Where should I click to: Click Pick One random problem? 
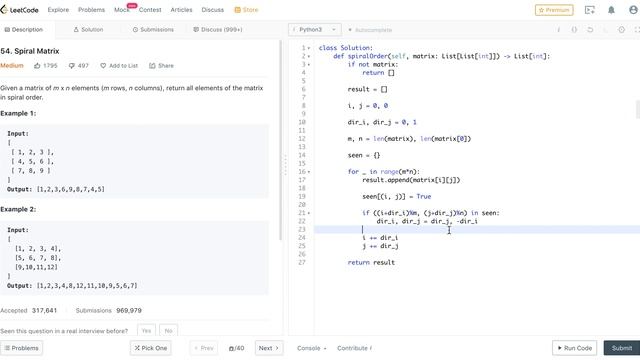point(151,348)
